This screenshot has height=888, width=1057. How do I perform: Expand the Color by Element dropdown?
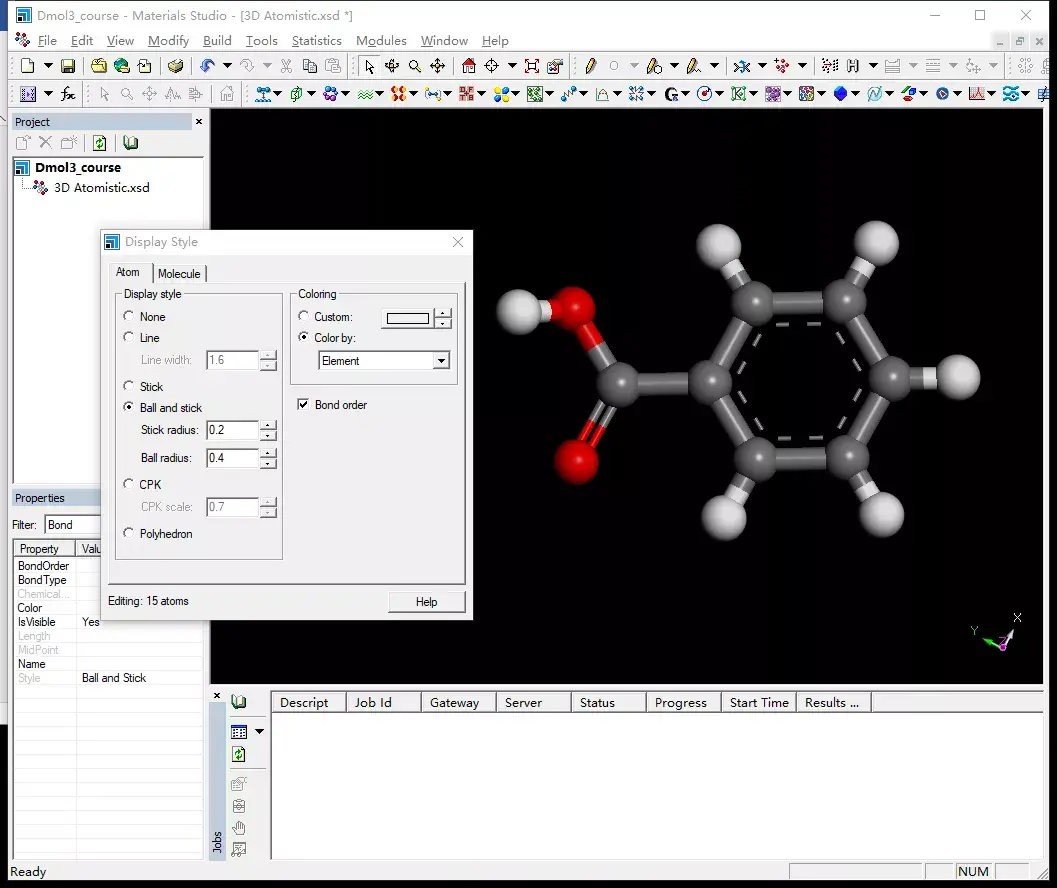441,361
